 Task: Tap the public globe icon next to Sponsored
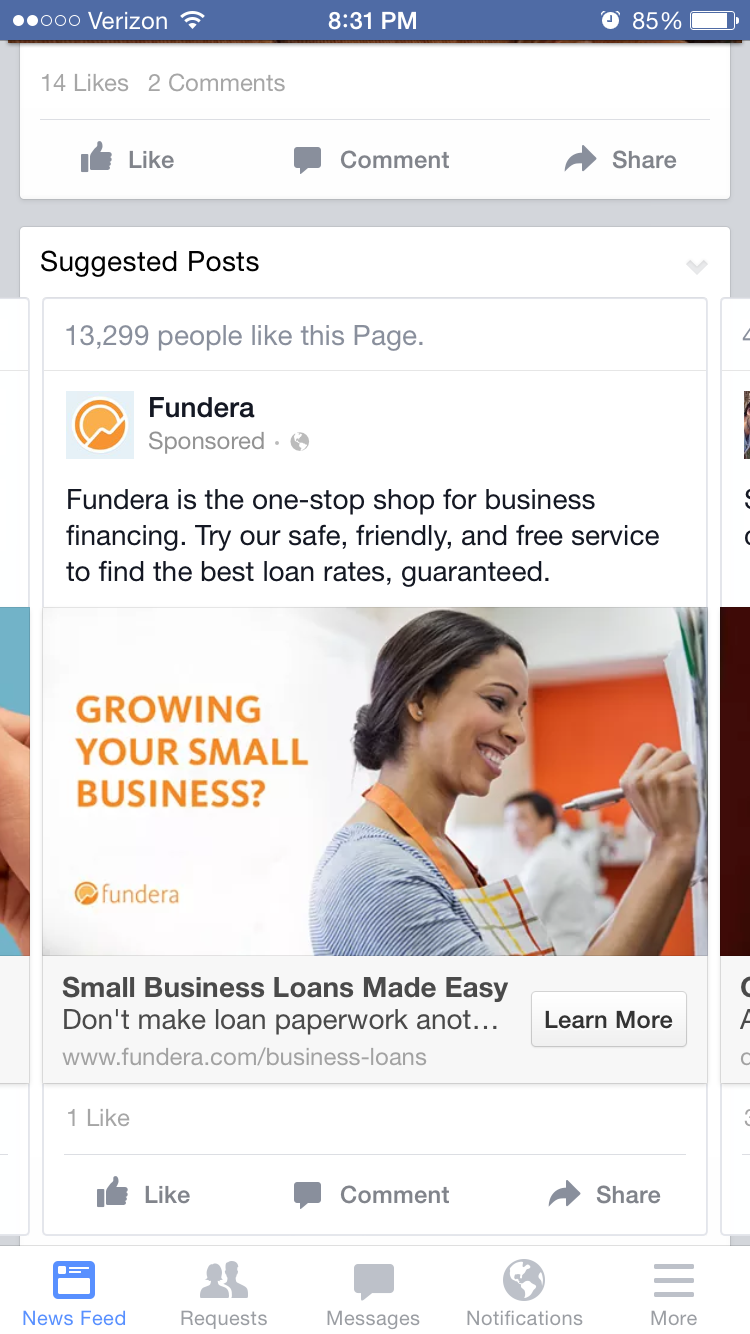click(299, 441)
